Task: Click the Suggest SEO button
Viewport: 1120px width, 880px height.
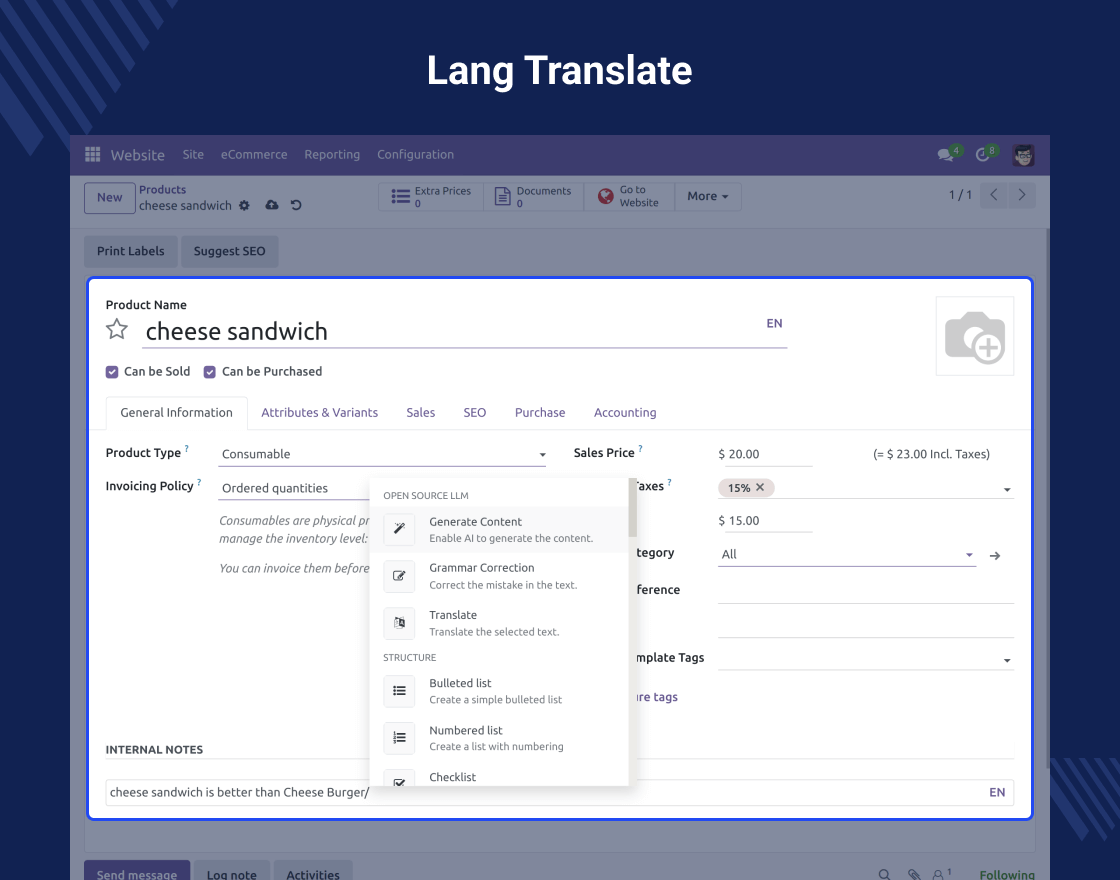Action: 229,251
